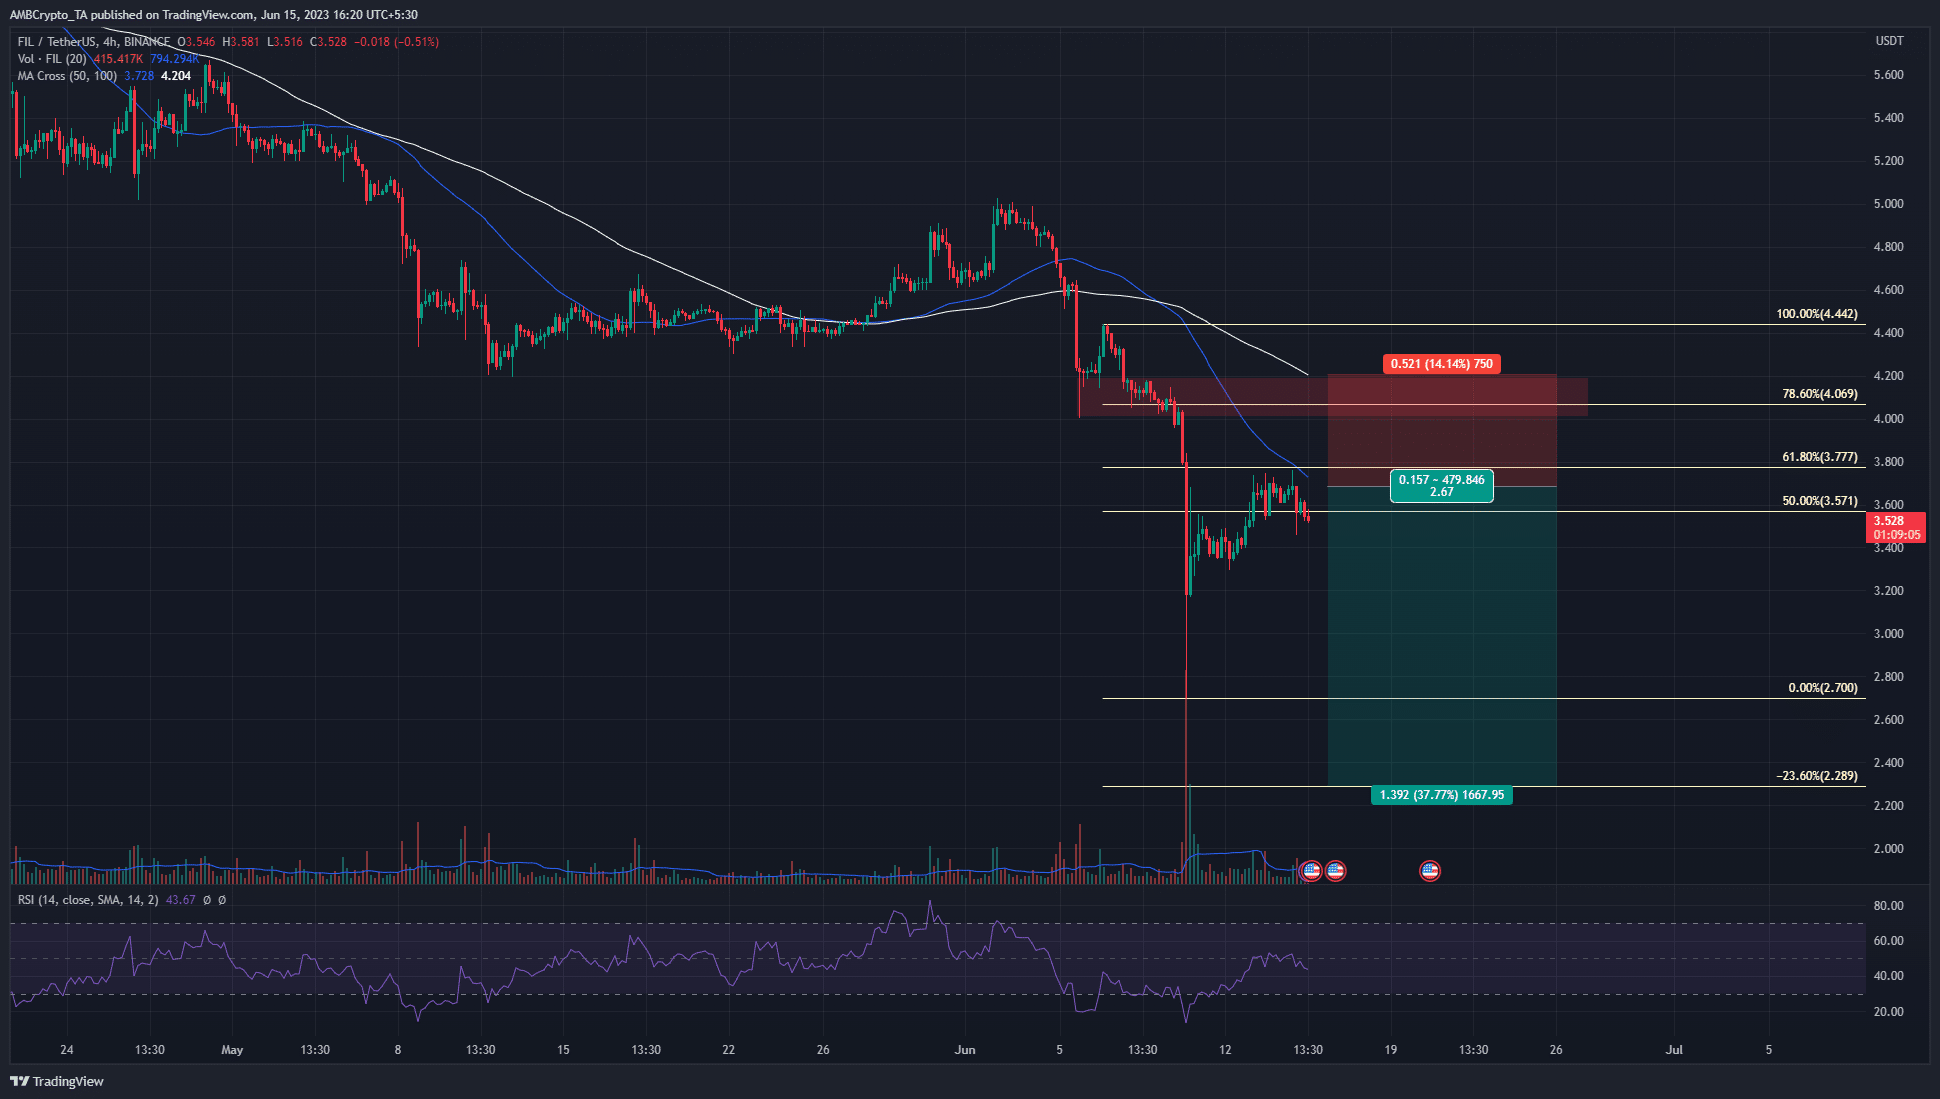This screenshot has height=1099, width=1940.
Task: Click the current price label 3.528 on price axis
Action: [x=1896, y=527]
